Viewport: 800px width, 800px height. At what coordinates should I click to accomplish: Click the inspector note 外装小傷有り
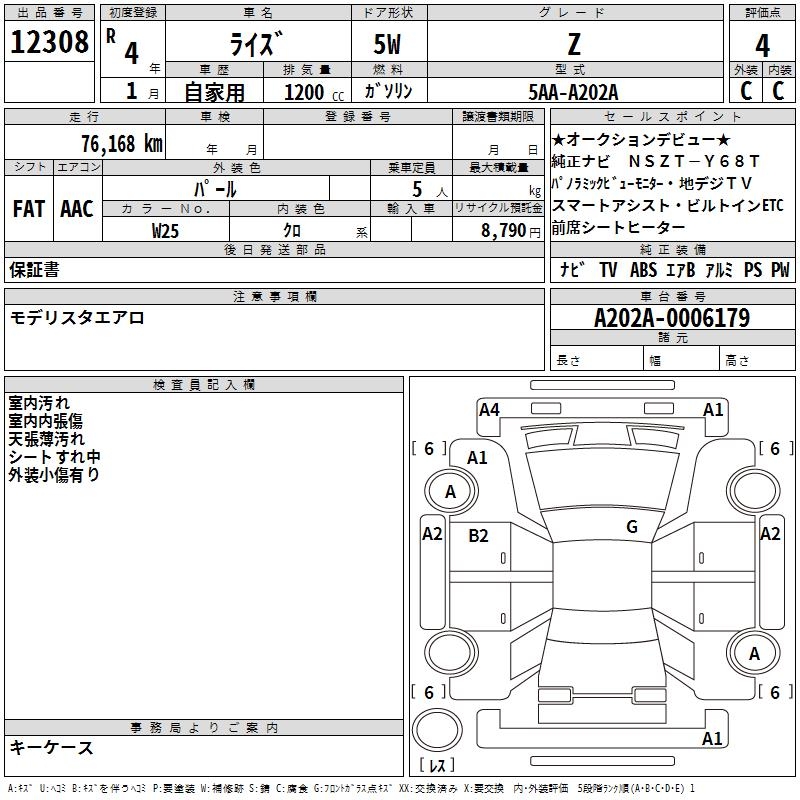(x=54, y=474)
